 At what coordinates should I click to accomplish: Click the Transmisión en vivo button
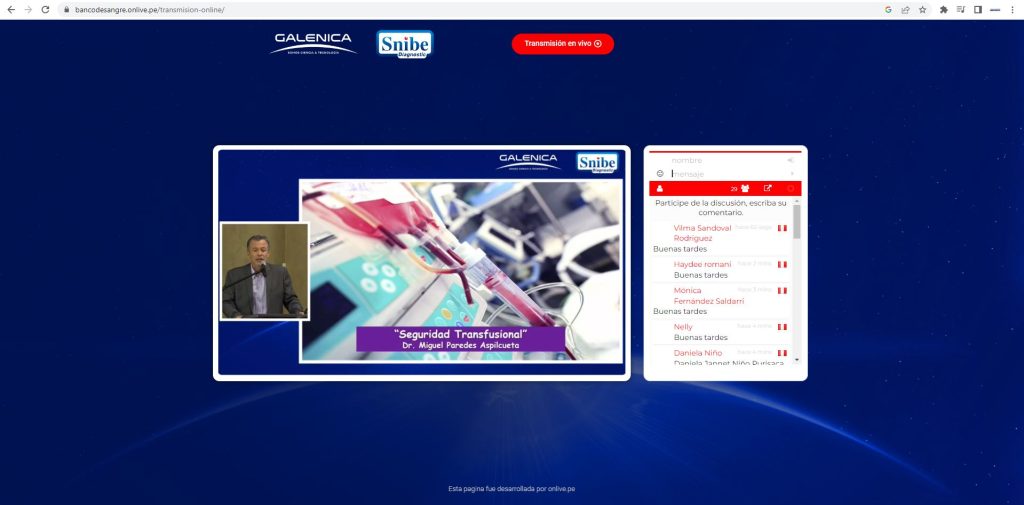562,44
